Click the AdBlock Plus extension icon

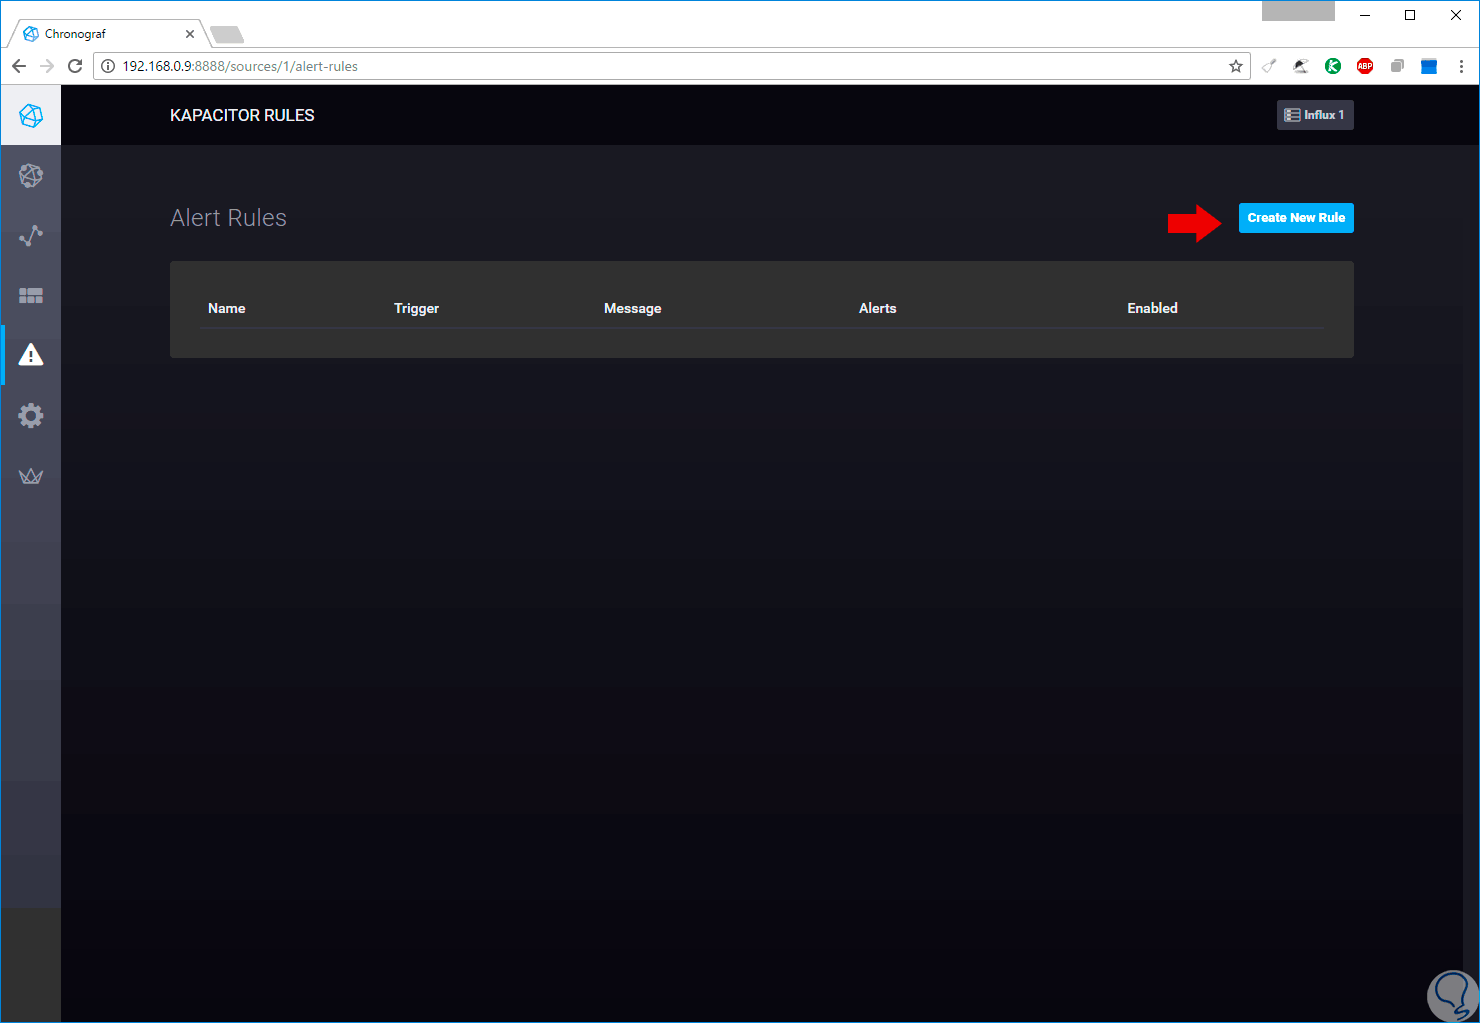coord(1365,66)
